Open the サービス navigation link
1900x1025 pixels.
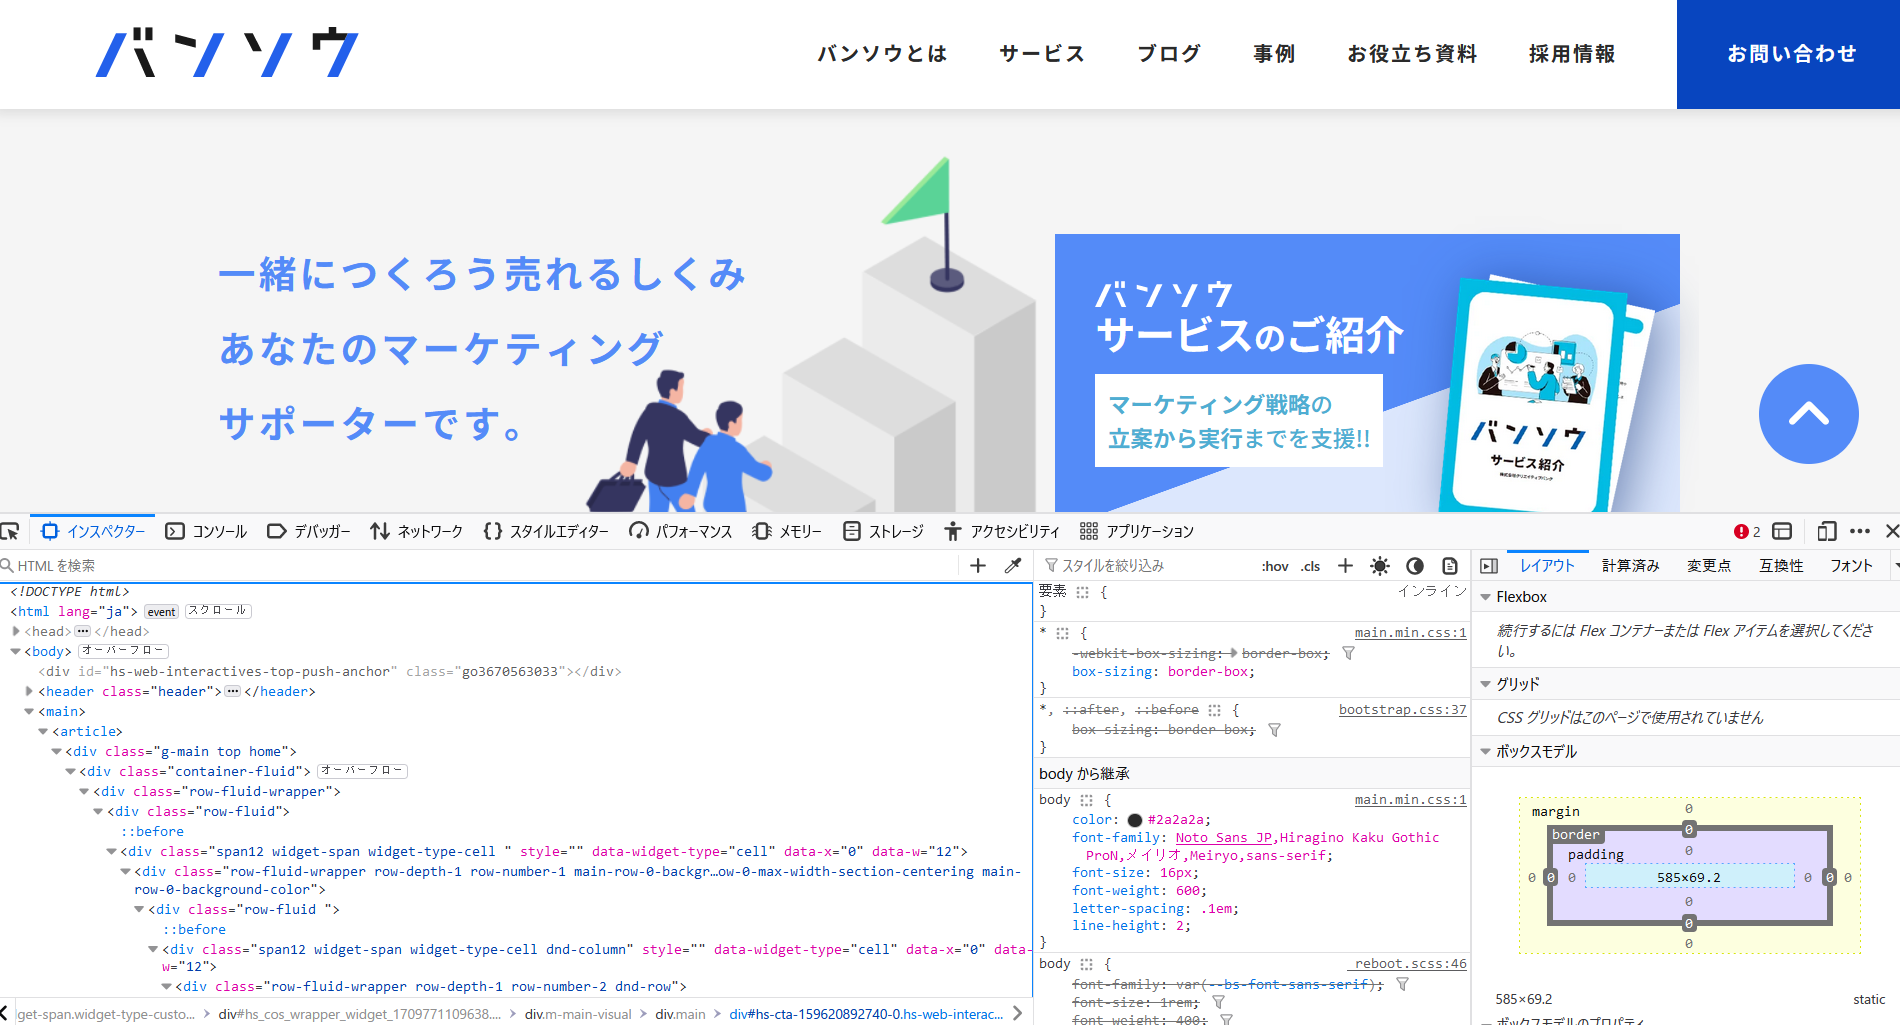pyautogui.click(x=1042, y=54)
